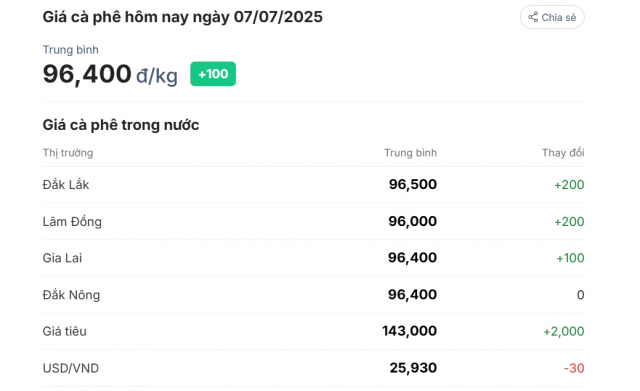Click the 143,000 pepper price value
This screenshot has height=391, width=640.
[x=409, y=331]
